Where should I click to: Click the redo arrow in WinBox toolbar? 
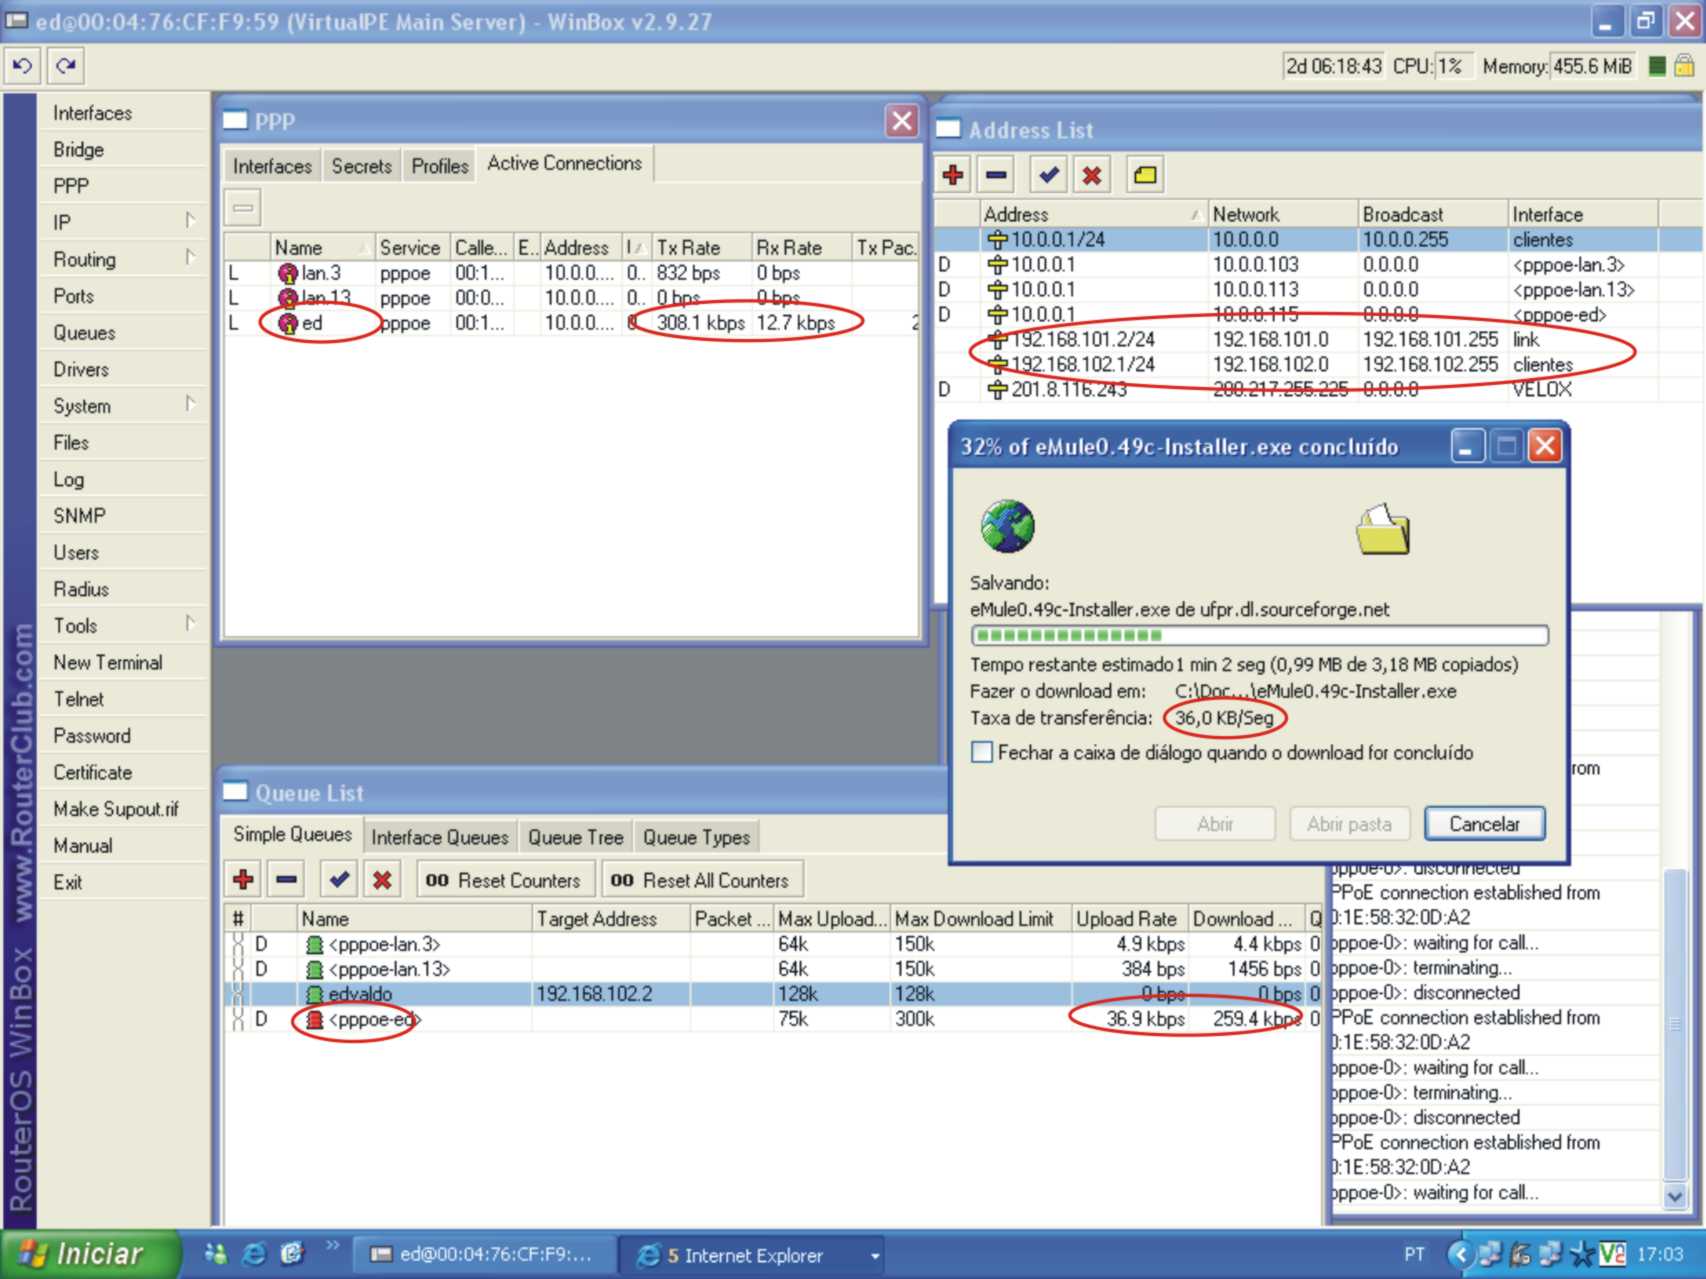point(66,66)
